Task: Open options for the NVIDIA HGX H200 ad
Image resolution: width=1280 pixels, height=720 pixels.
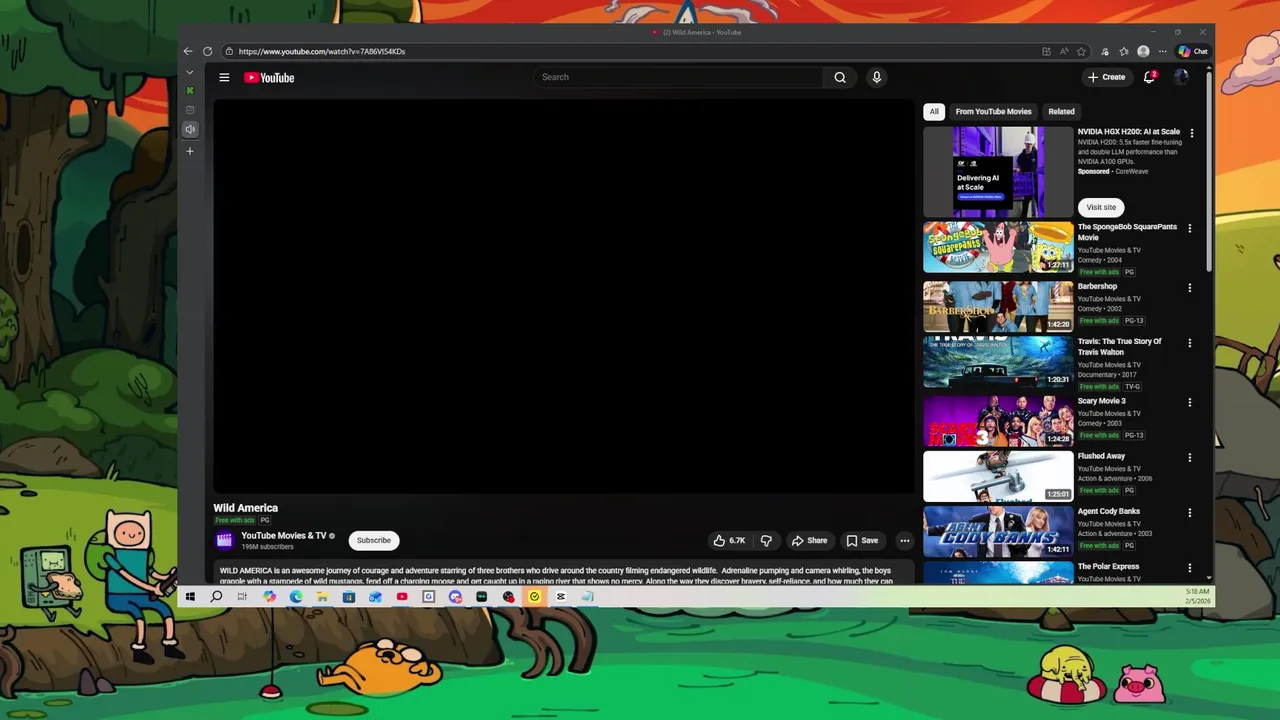Action: [x=1191, y=132]
